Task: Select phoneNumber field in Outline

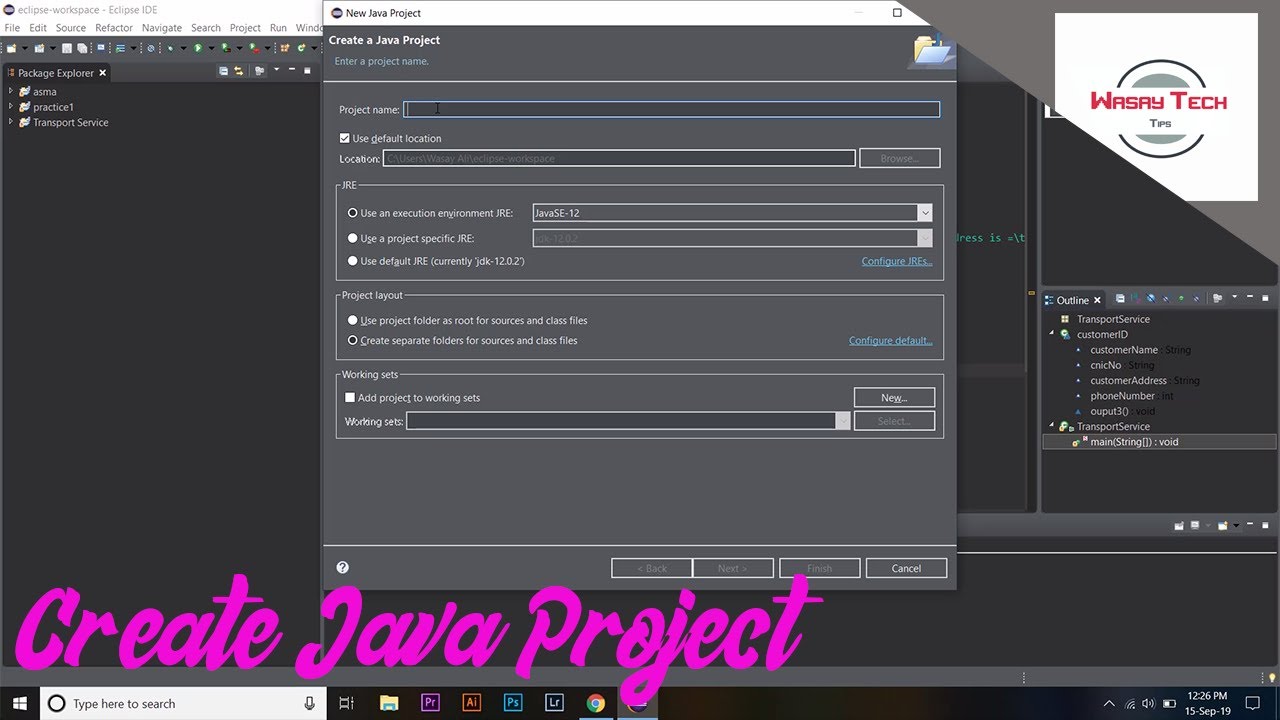Action: click(1122, 395)
